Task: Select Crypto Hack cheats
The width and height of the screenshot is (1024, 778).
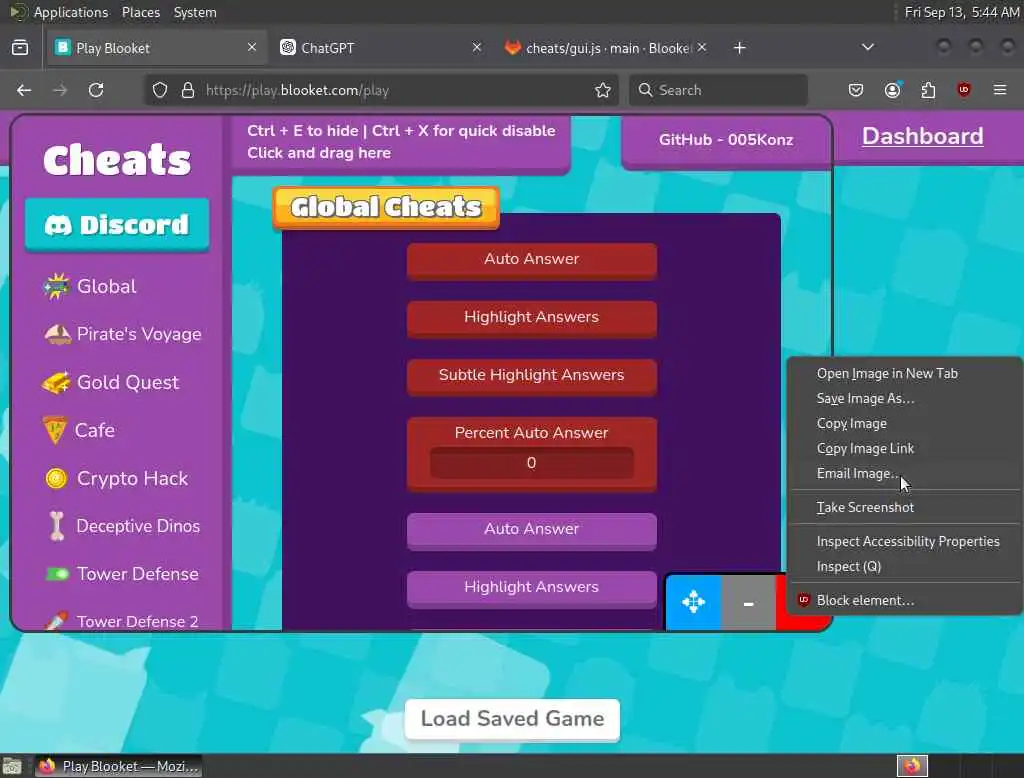Action: click(x=116, y=478)
